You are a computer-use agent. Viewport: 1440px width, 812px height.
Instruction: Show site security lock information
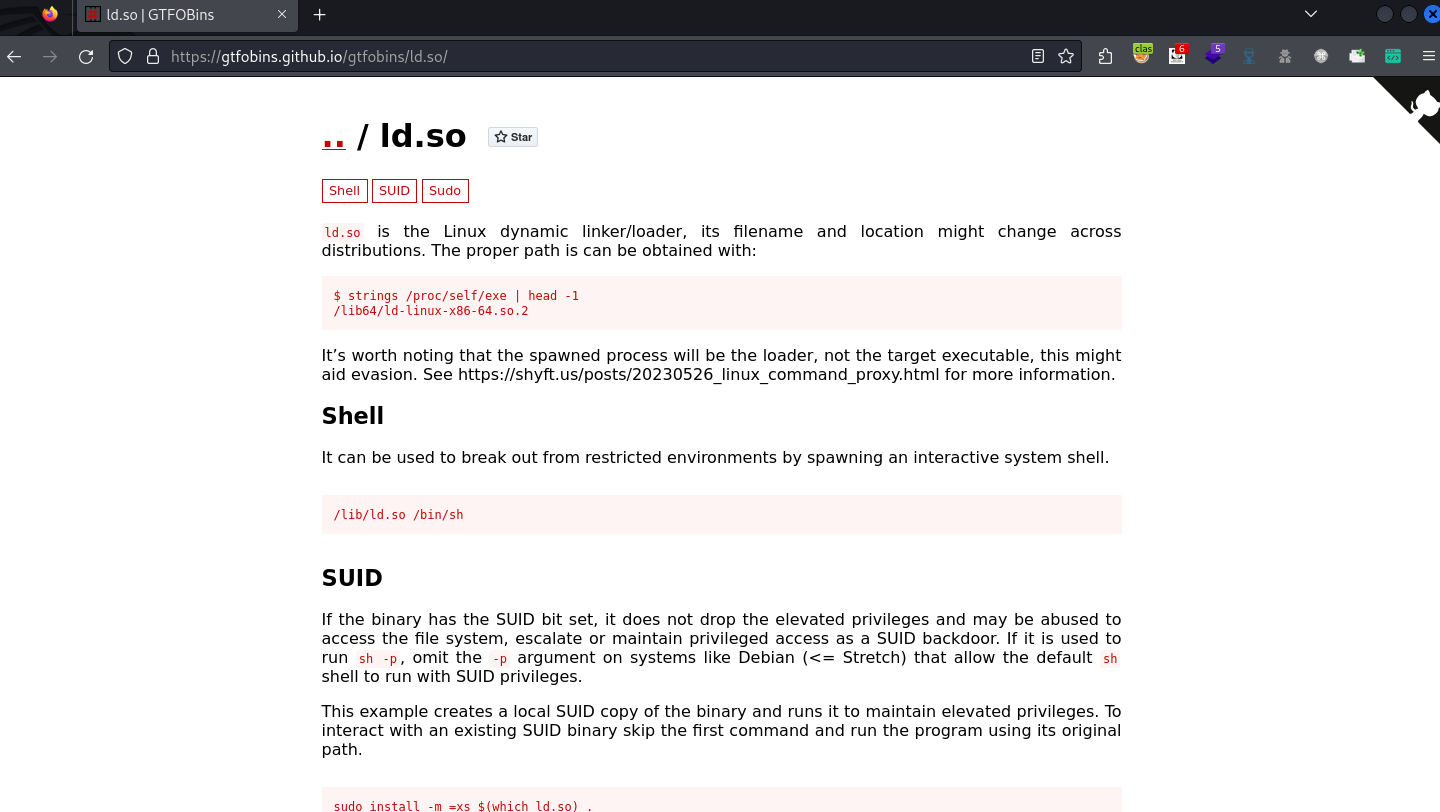[153, 56]
